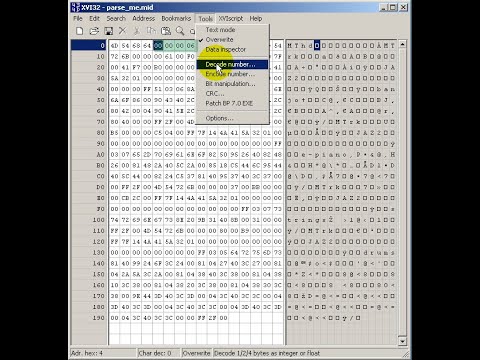Select the last byte FF in row 90
480x360 pixels.
[278, 144]
